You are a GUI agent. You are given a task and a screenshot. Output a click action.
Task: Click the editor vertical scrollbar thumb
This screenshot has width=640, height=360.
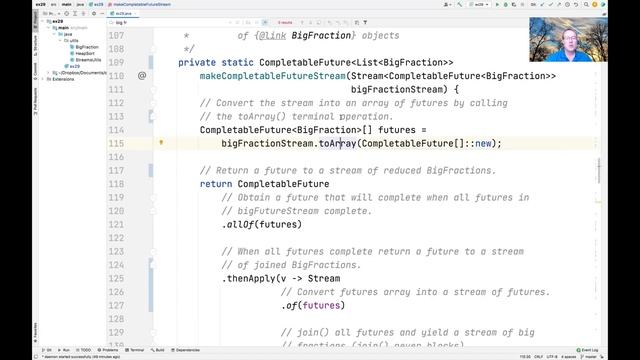pyautogui.click(x=599, y=171)
